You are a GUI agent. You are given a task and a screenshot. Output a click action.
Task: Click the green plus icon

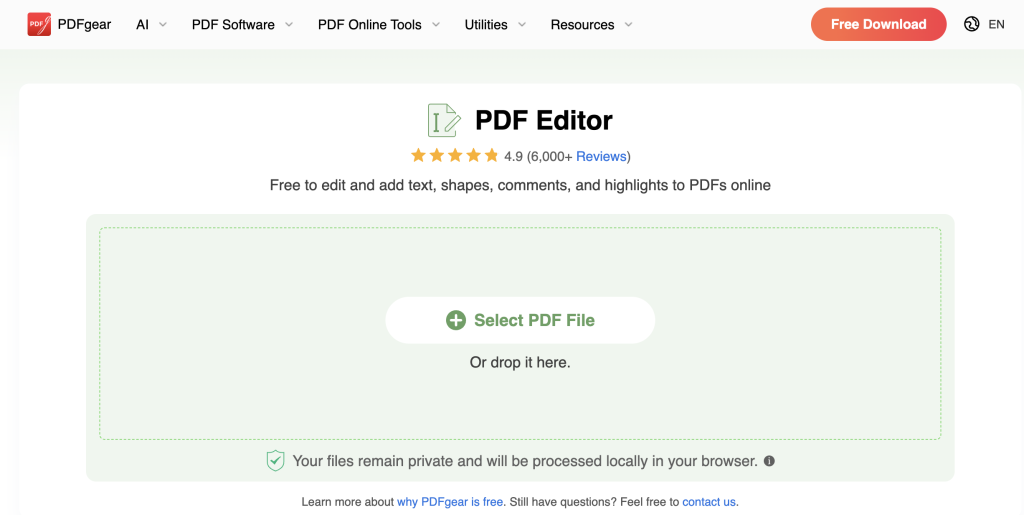[456, 320]
